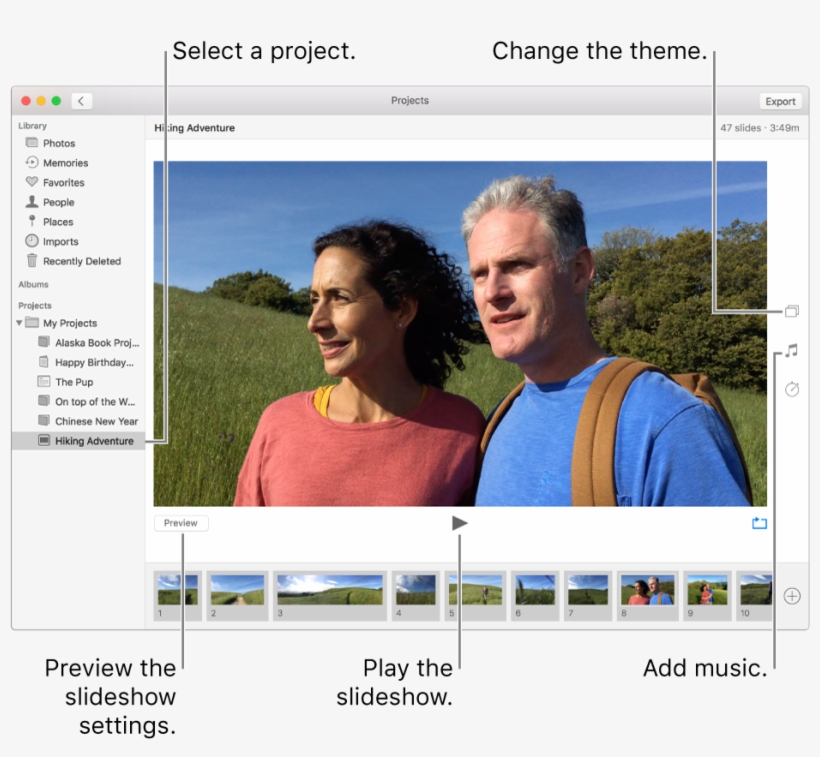The image size is (820, 757).
Task: Toggle loop playback for the slideshow
Action: pyautogui.click(x=758, y=522)
